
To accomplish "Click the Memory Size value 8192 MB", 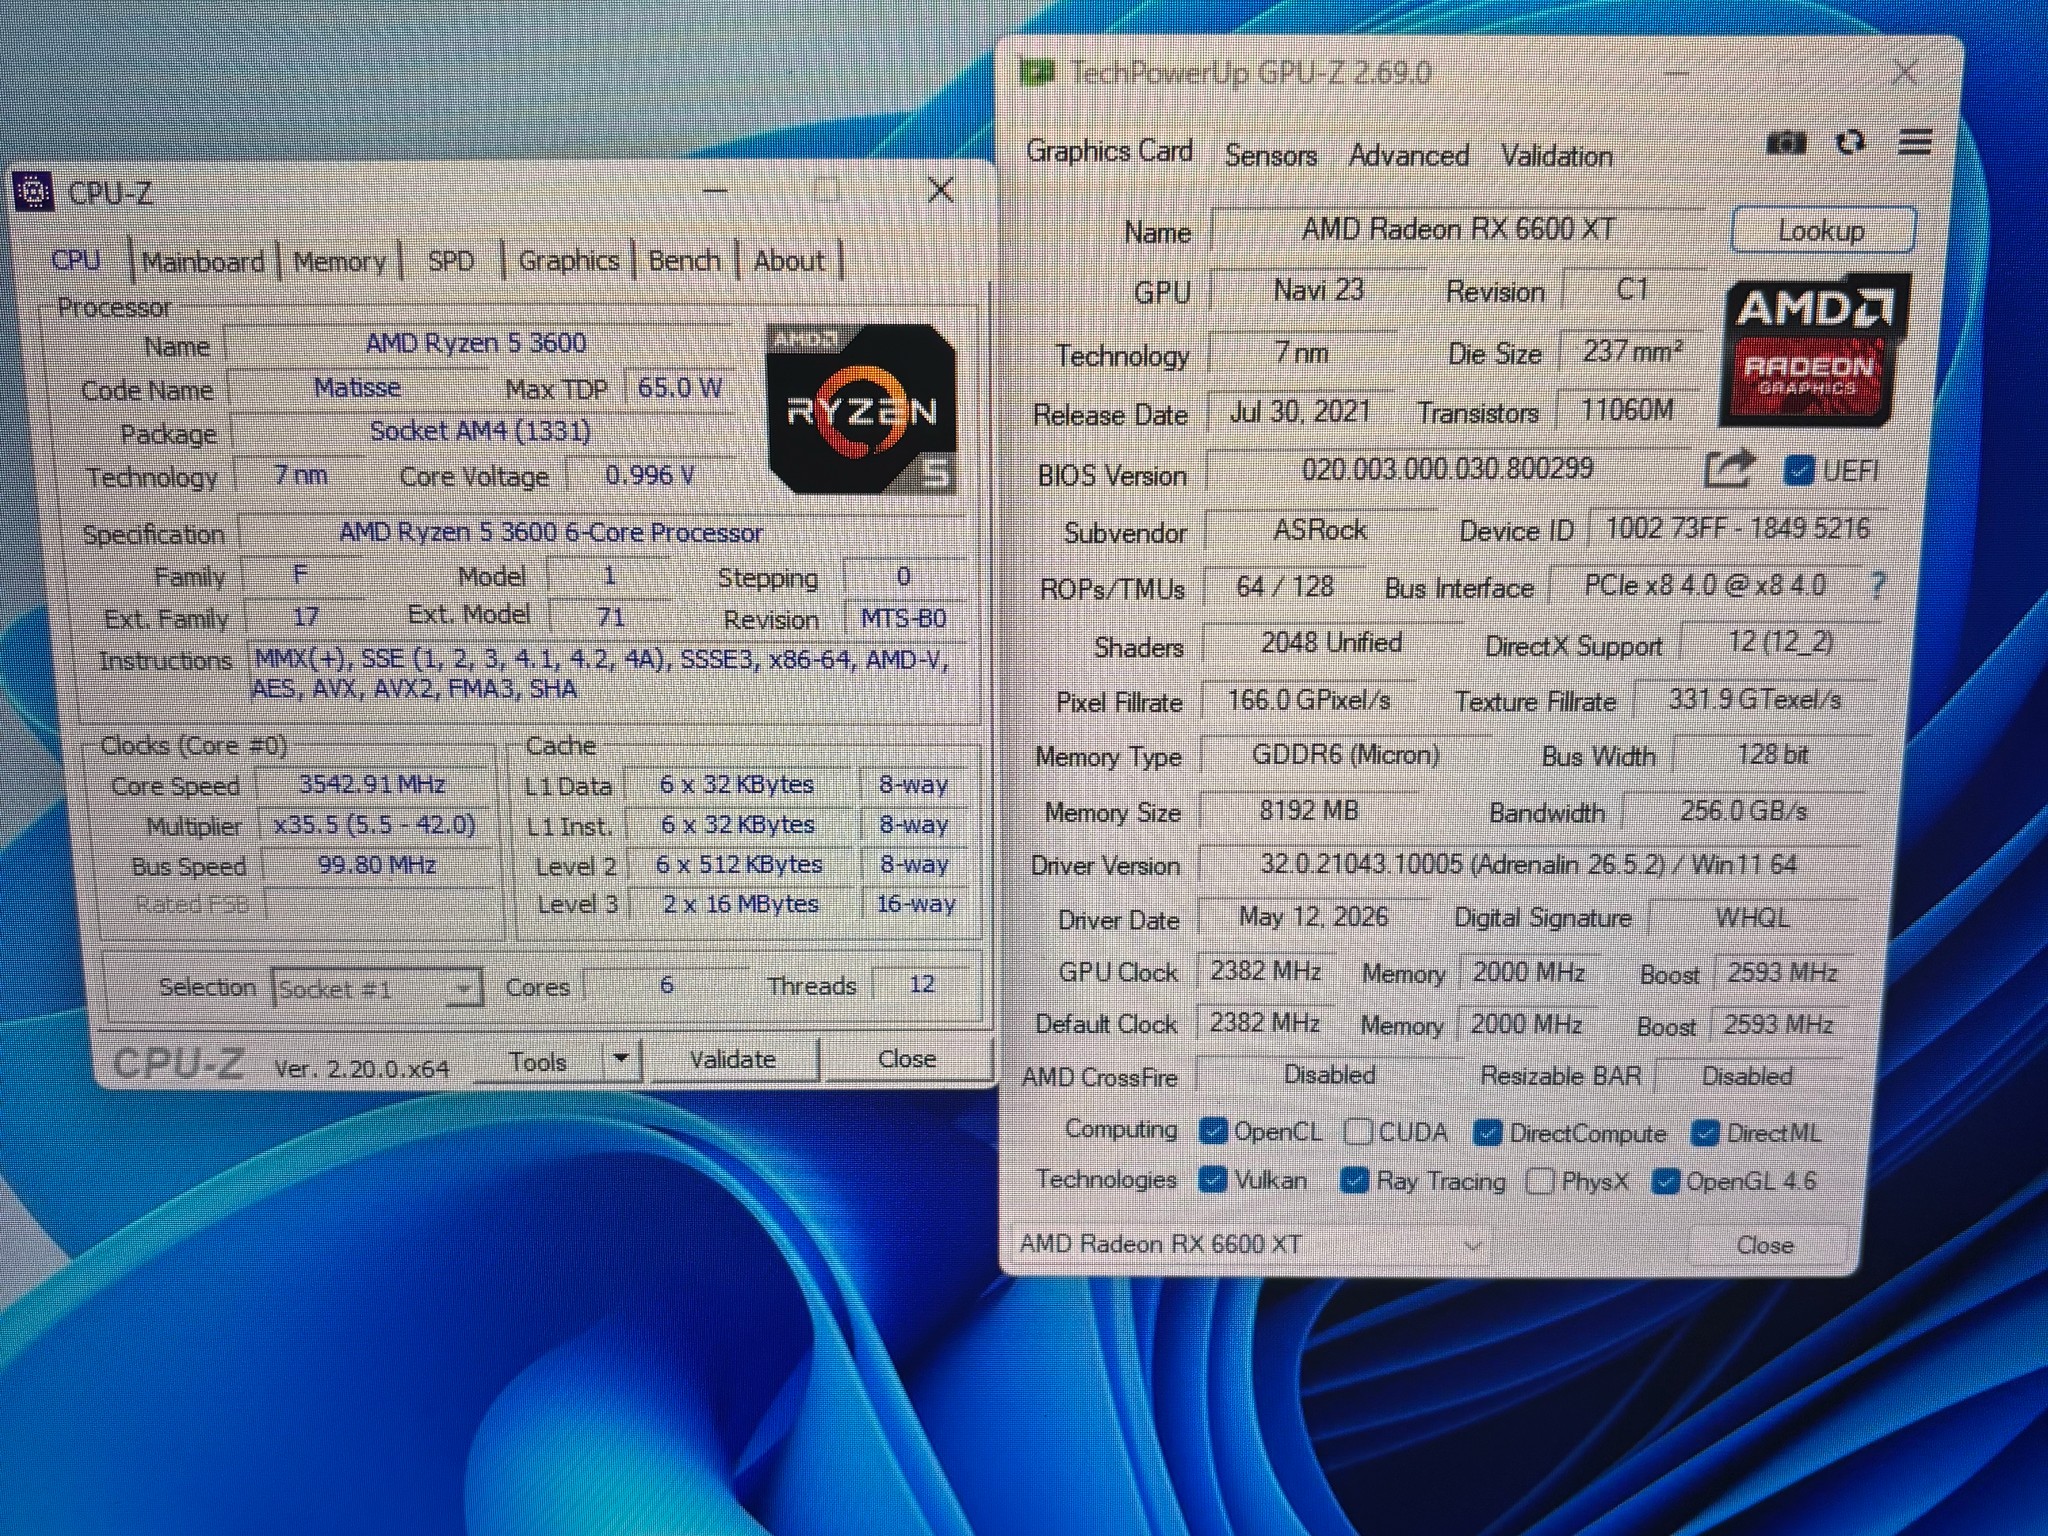I will (x=1308, y=810).
